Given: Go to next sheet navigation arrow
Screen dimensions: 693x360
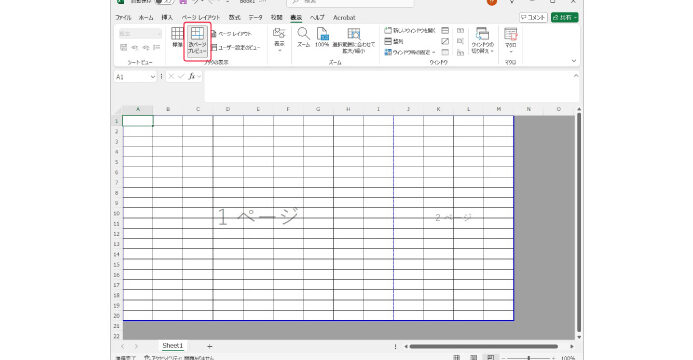Looking at the screenshot, I should [136, 347].
